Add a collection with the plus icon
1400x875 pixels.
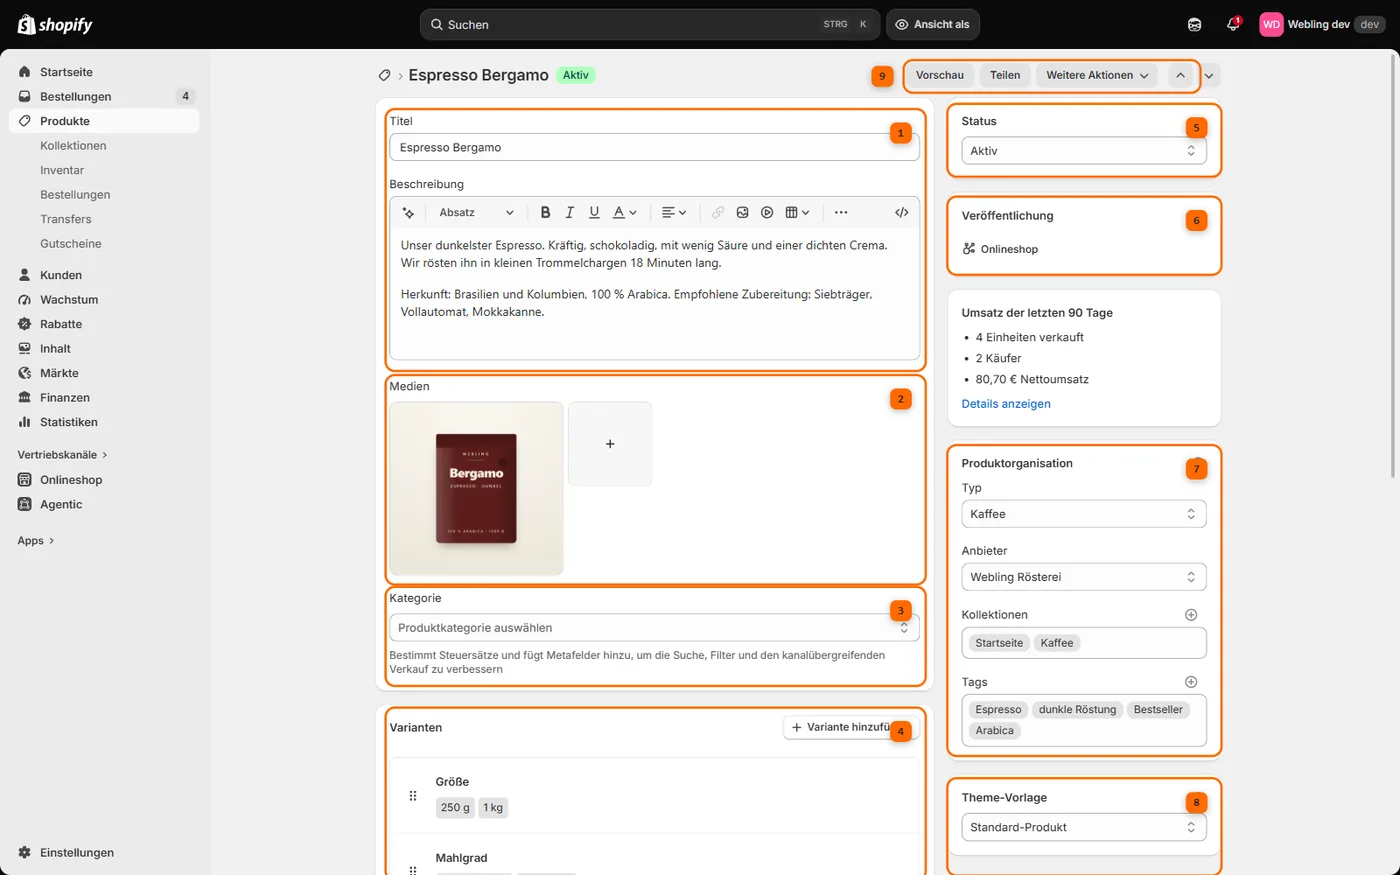1191,615
